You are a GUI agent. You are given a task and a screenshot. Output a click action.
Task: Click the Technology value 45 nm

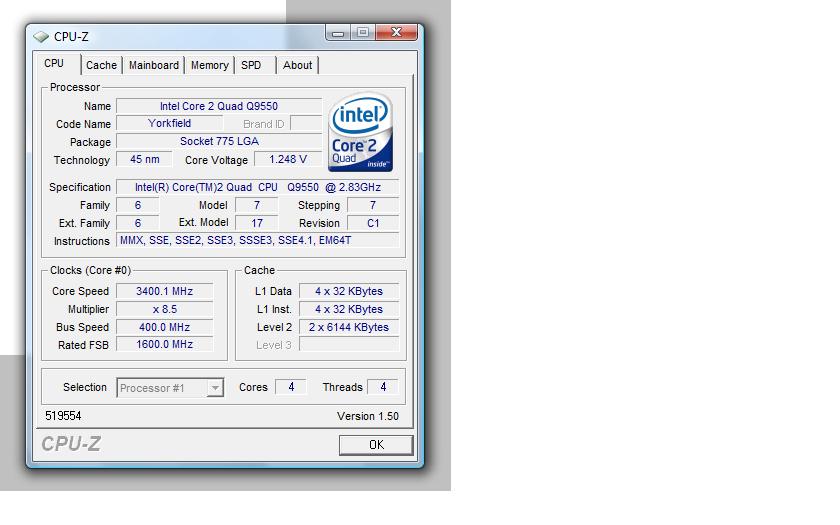[145, 159]
